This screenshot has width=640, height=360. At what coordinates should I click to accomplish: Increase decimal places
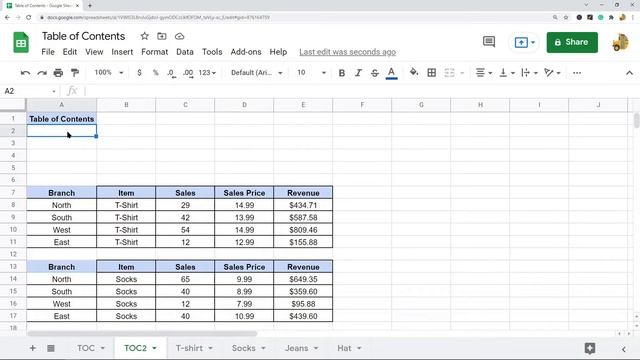188,73
